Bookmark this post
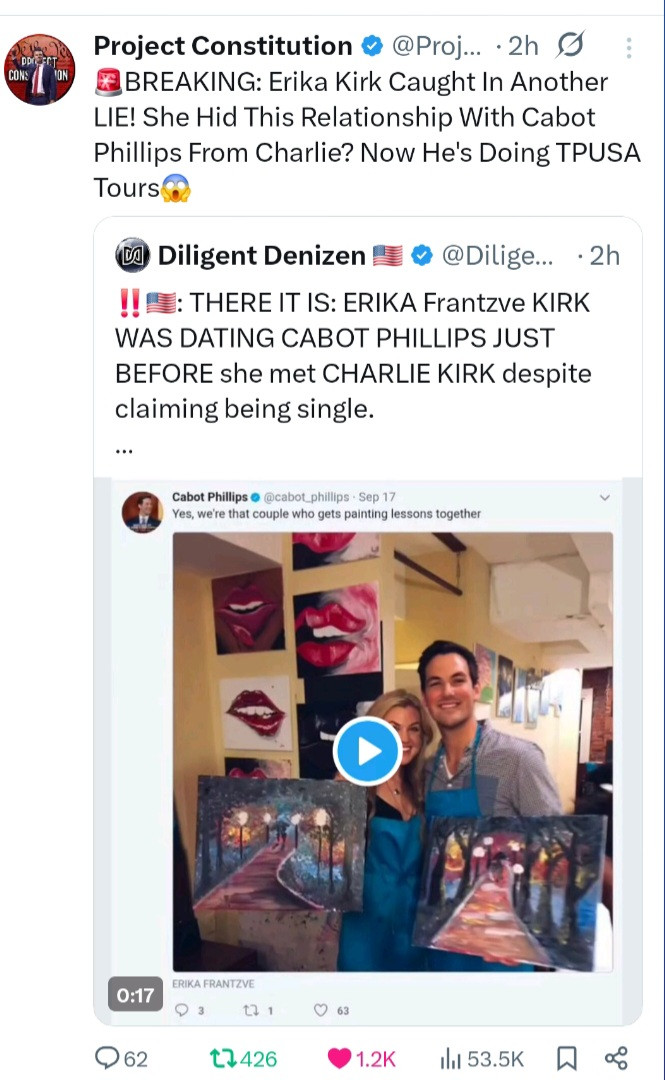Viewport: 665px width, 1080px height. tap(566, 1058)
